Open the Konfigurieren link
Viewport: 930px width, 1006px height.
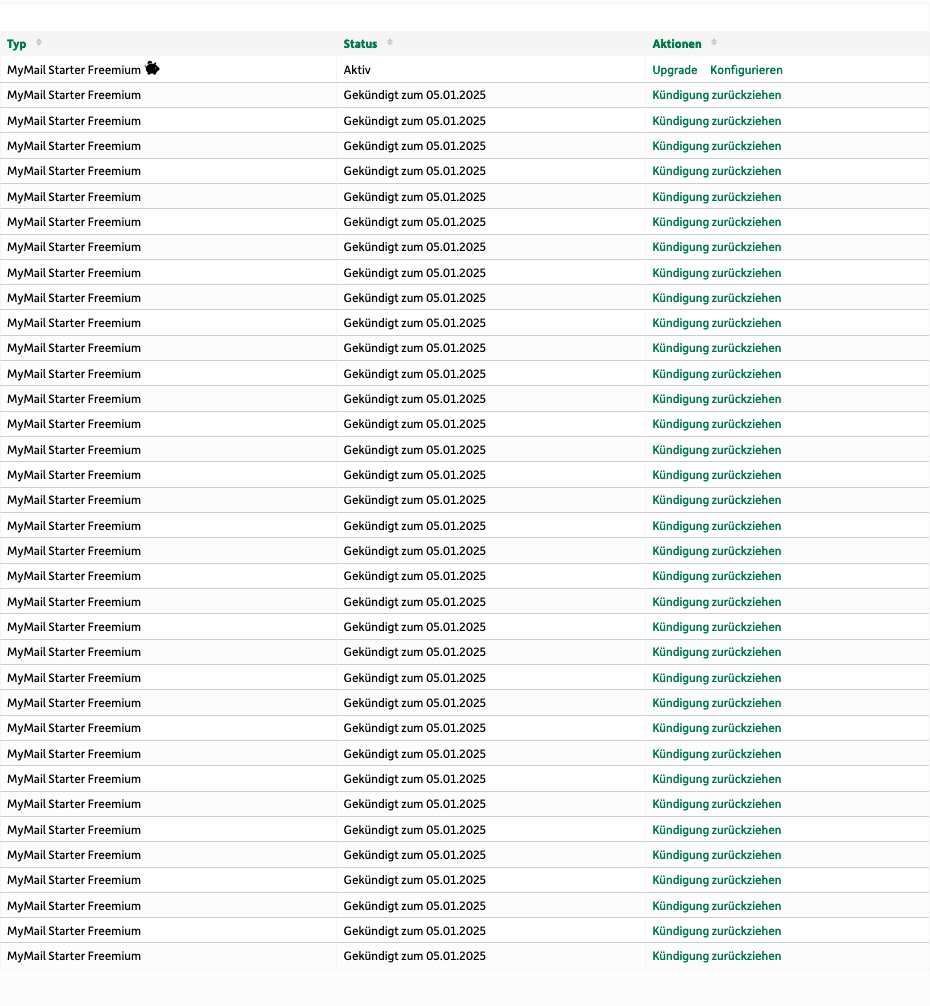746,70
